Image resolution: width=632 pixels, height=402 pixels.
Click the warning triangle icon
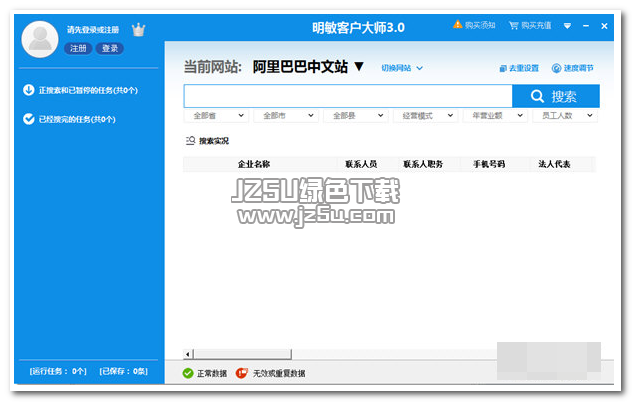point(457,25)
